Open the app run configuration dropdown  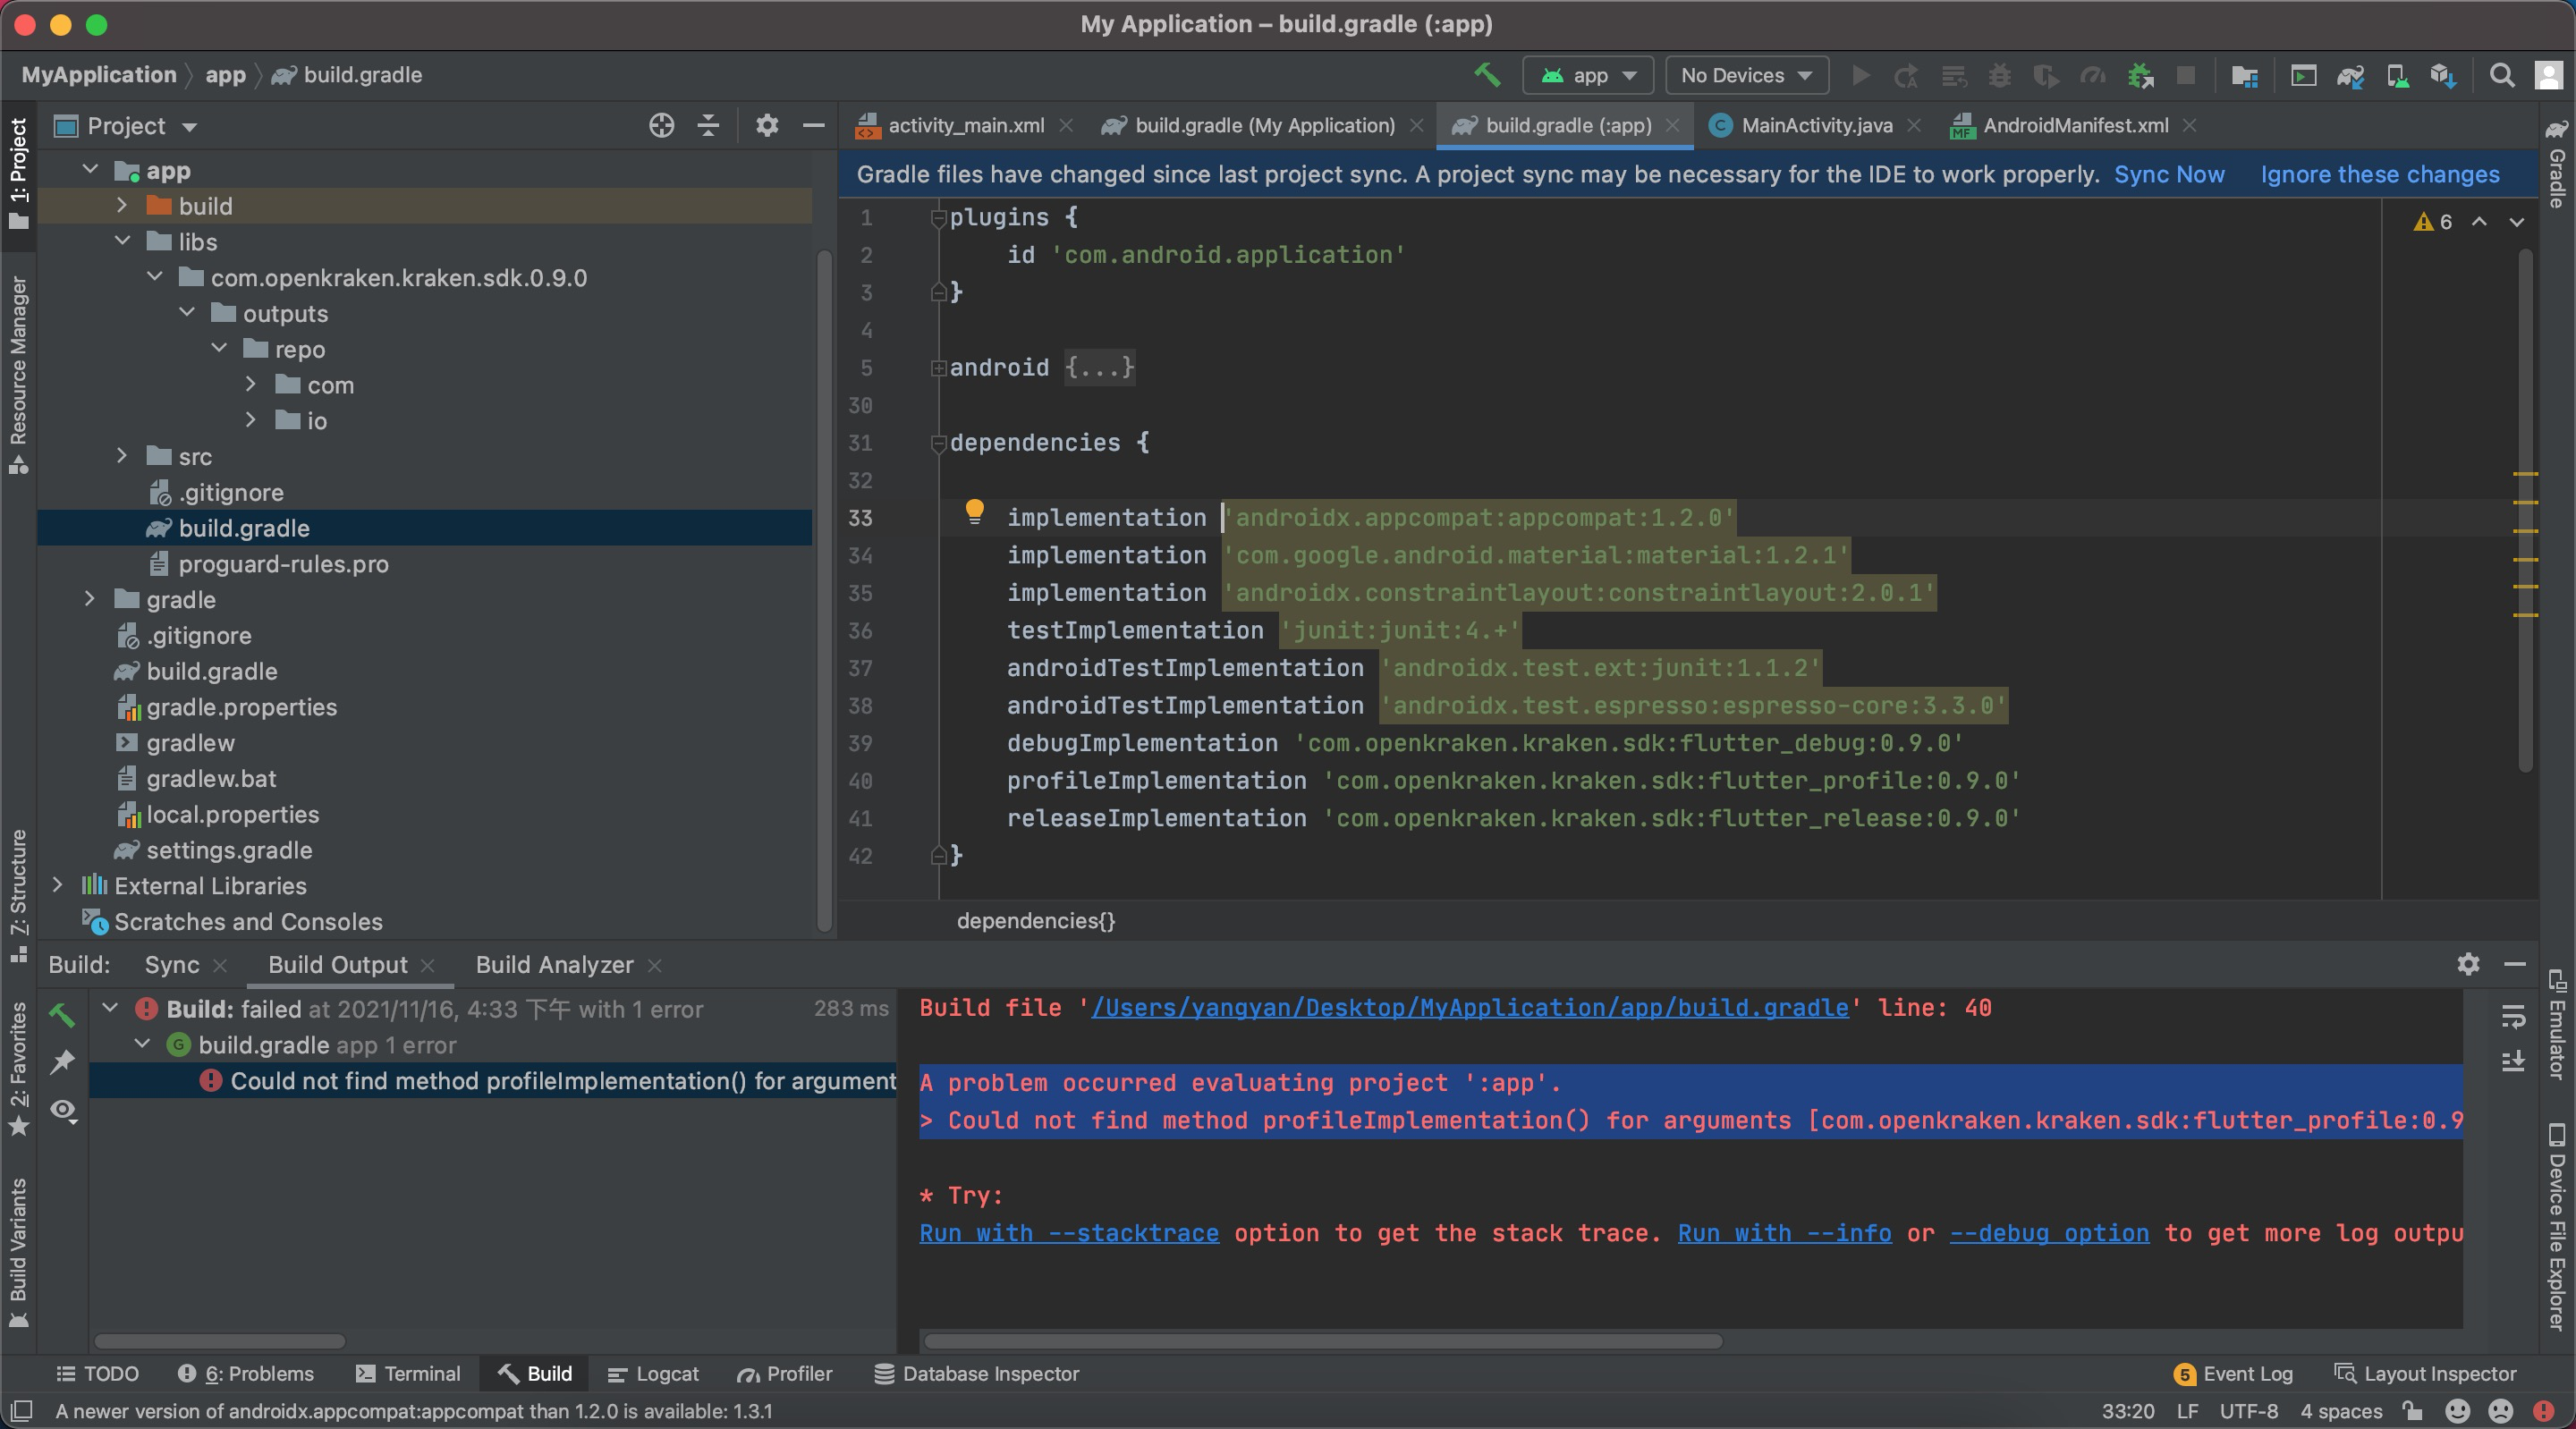1588,75
